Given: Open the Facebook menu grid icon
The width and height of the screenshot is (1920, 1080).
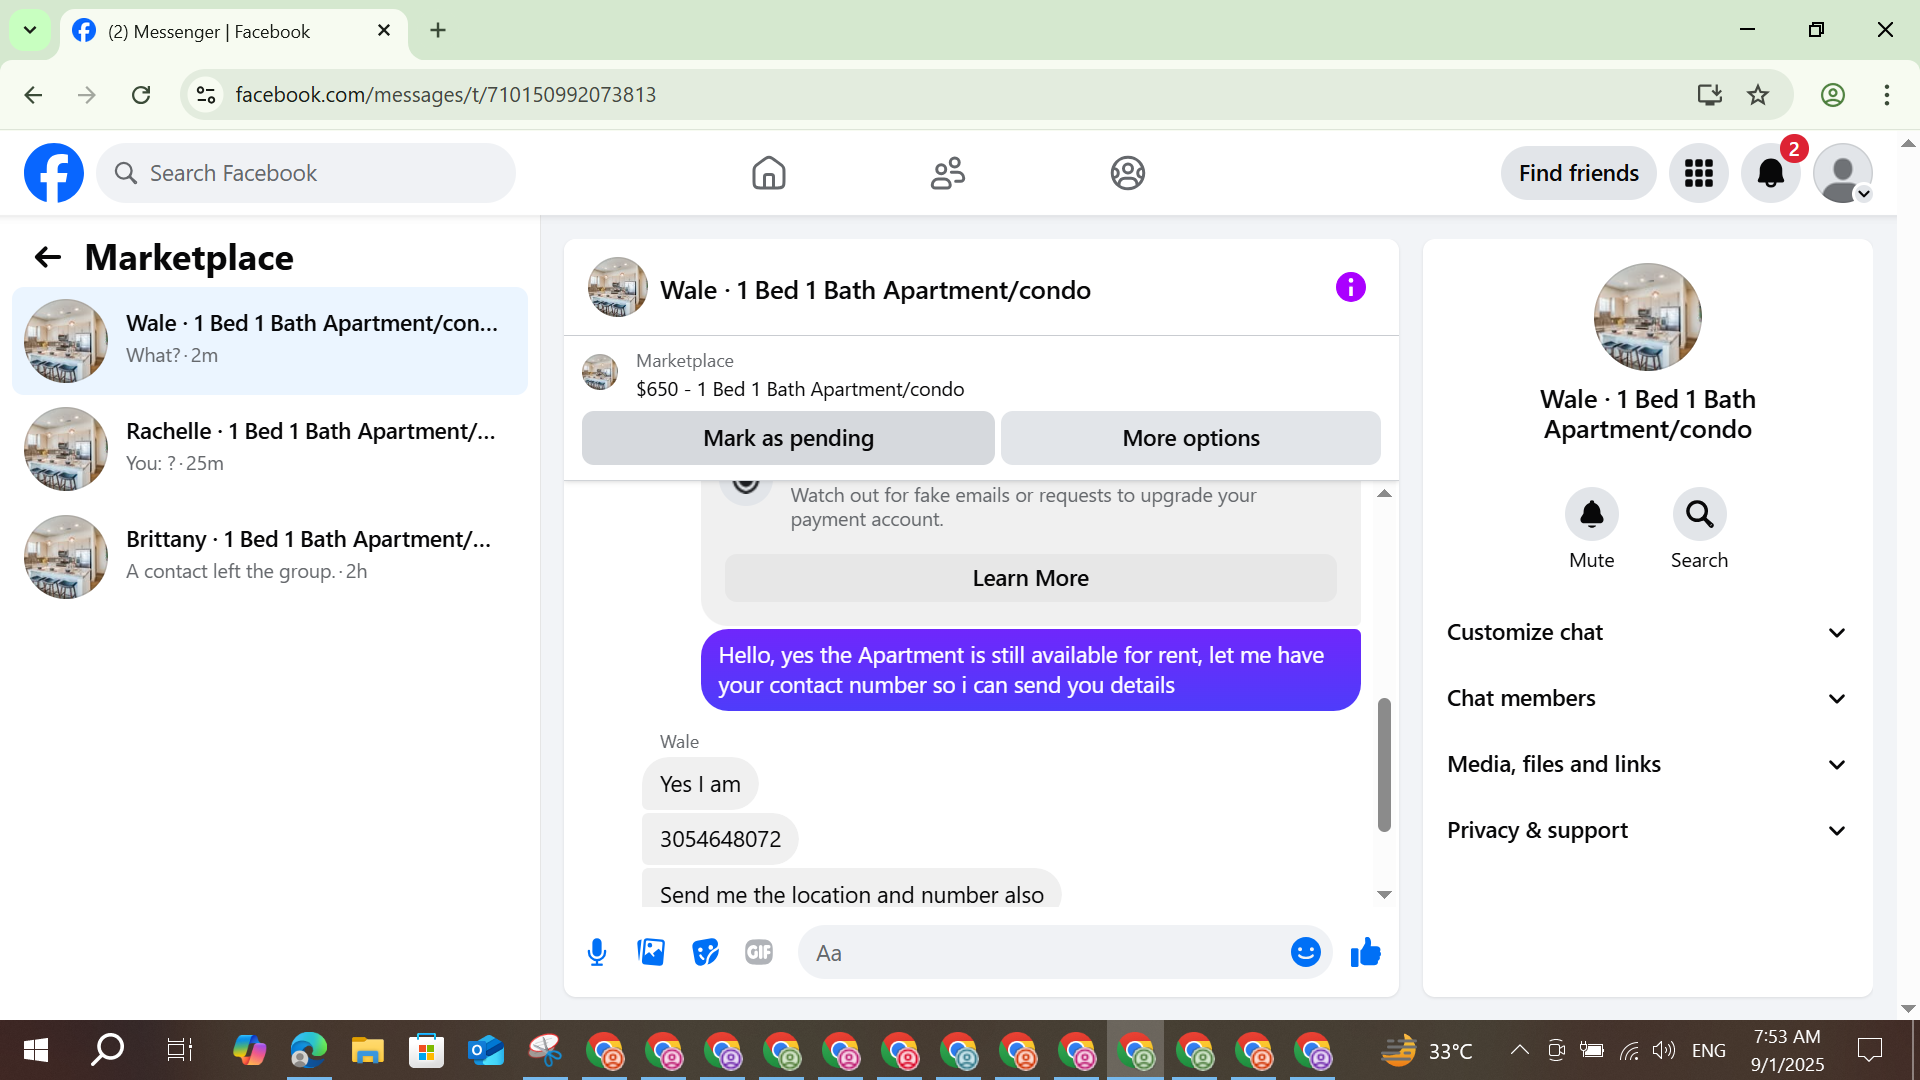Looking at the screenshot, I should coord(1698,173).
